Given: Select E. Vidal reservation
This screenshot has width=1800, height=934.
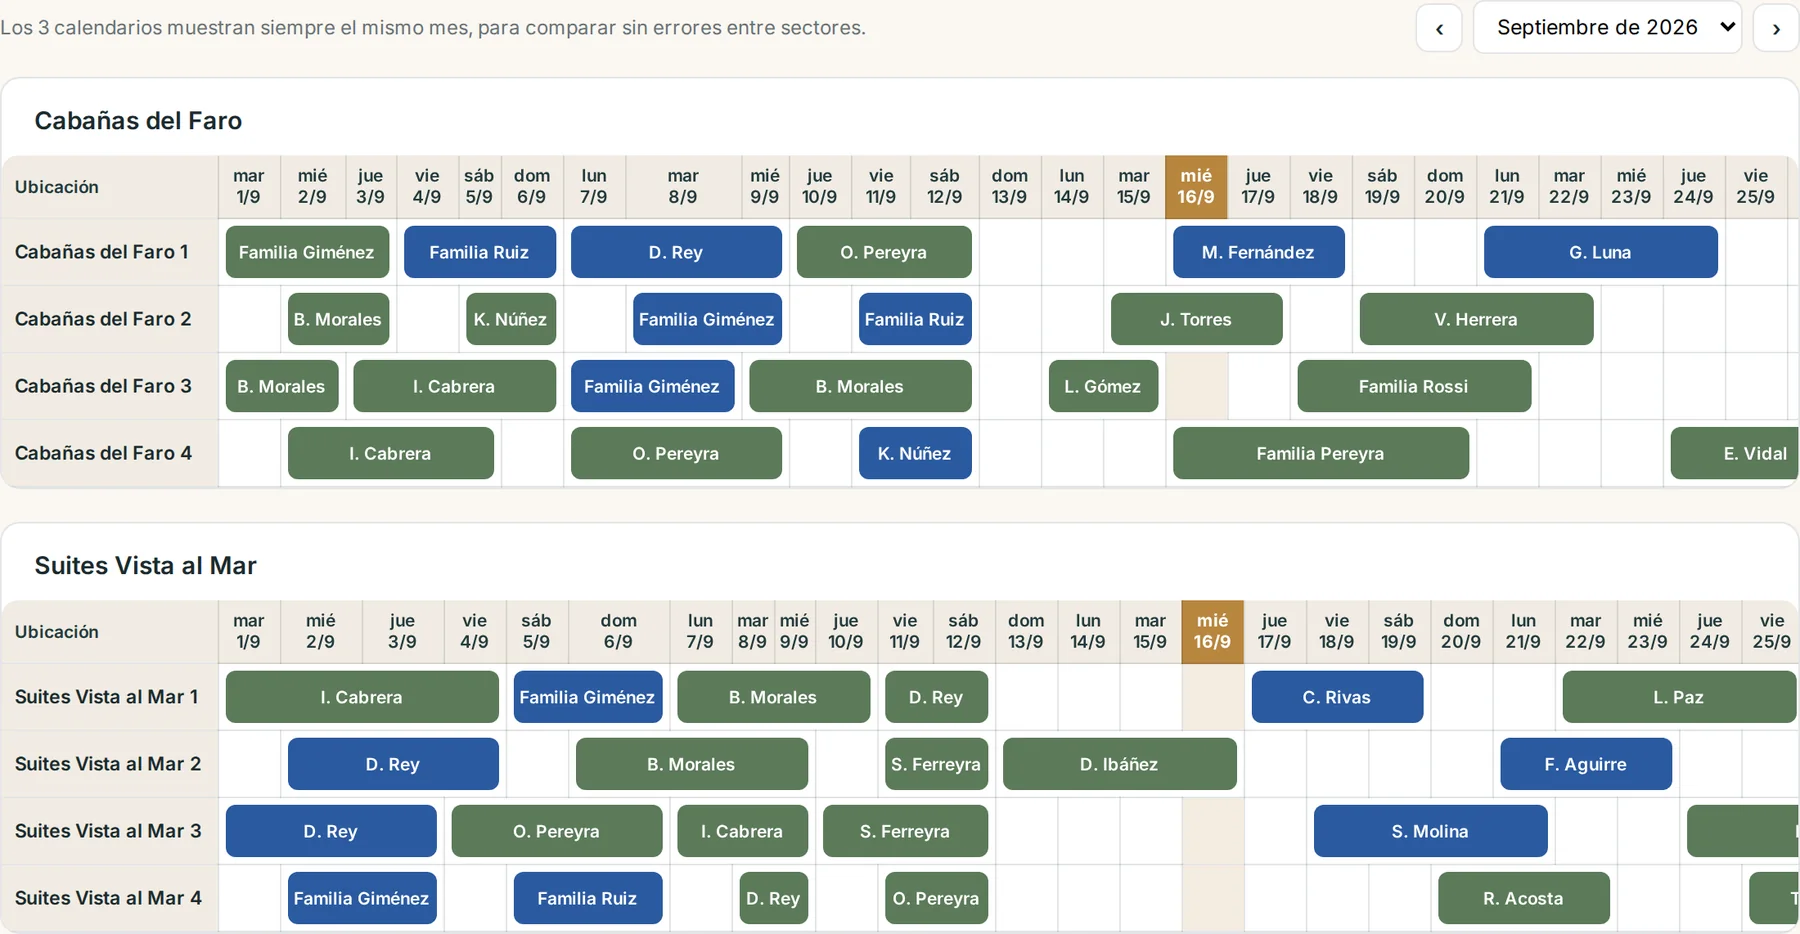Looking at the screenshot, I should (1735, 453).
